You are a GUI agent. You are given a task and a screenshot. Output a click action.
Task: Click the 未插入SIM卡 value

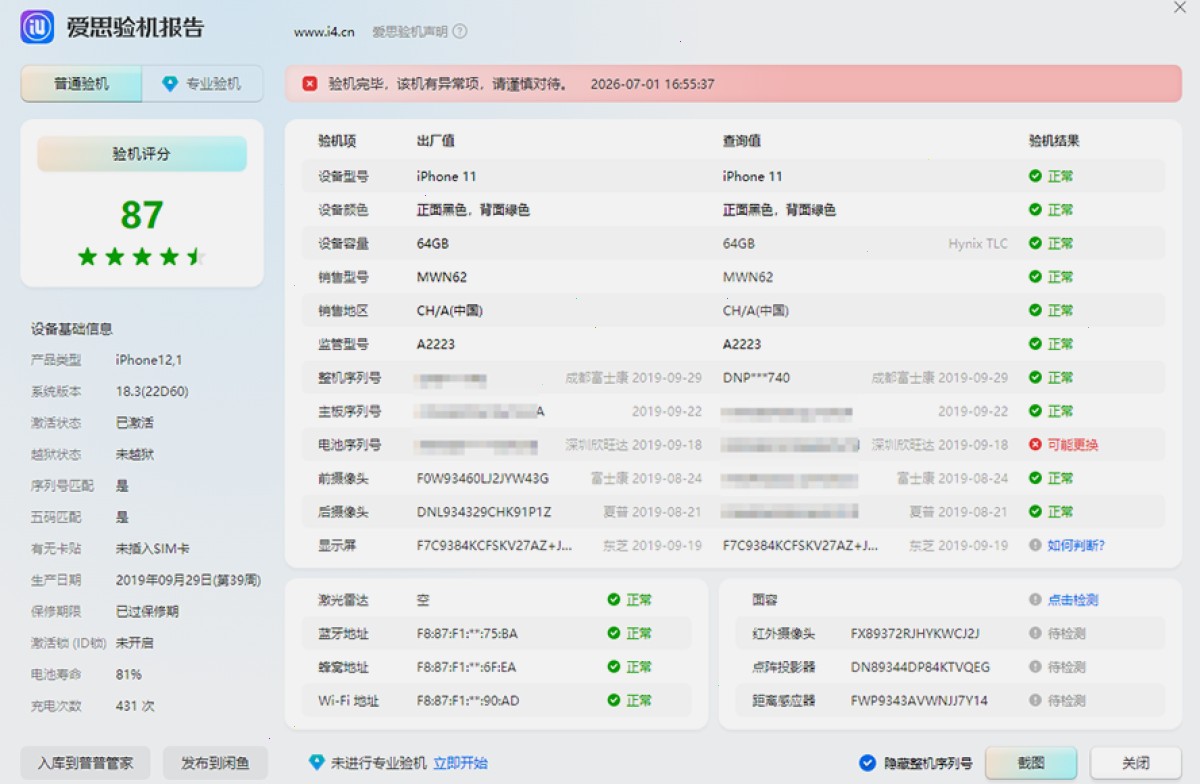[x=153, y=549]
